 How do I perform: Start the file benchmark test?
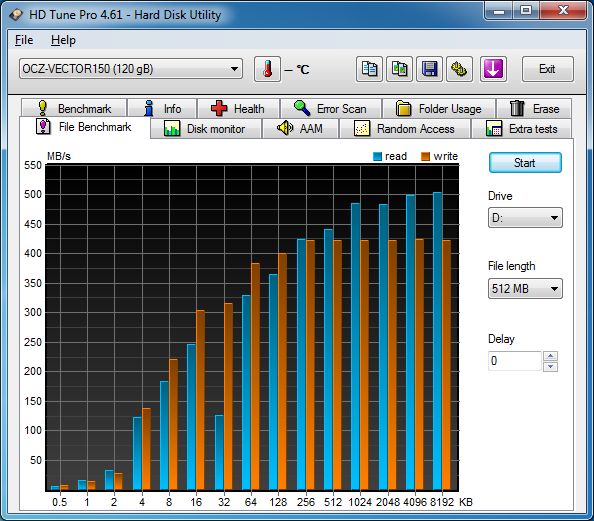[525, 163]
